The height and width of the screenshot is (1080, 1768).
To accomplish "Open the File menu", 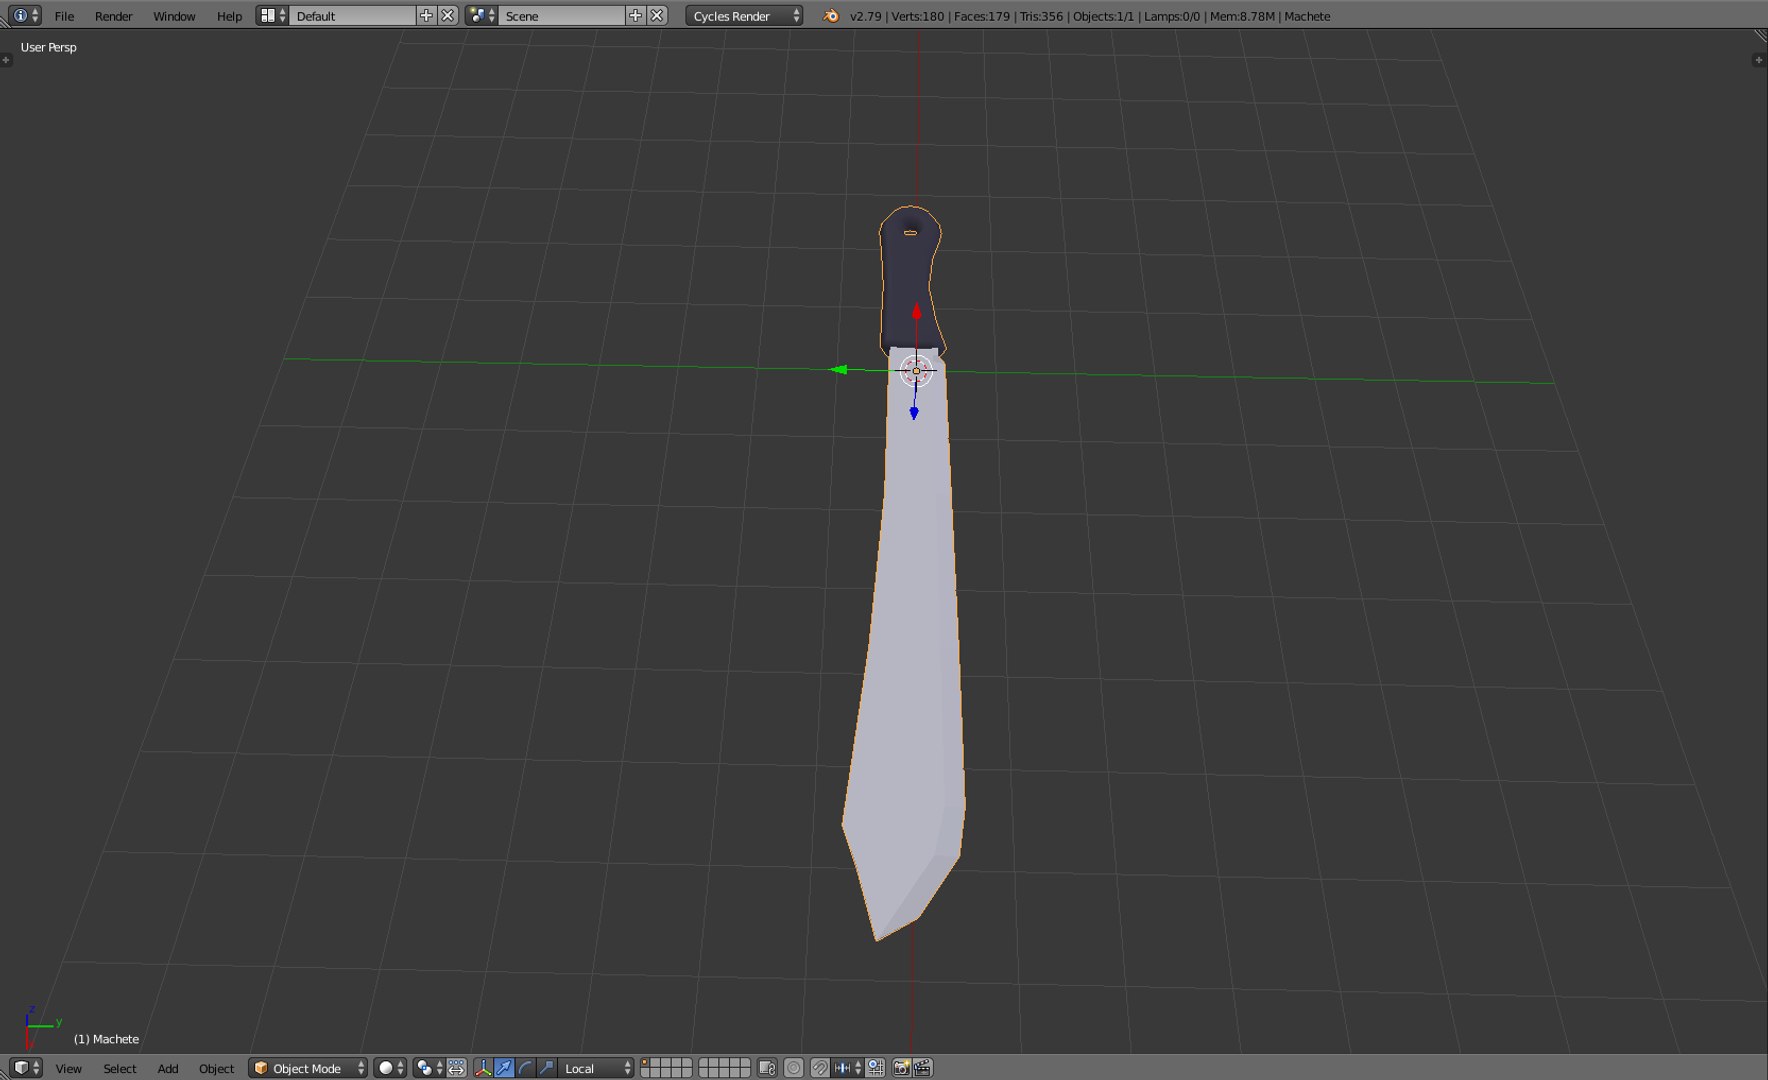I will point(64,16).
